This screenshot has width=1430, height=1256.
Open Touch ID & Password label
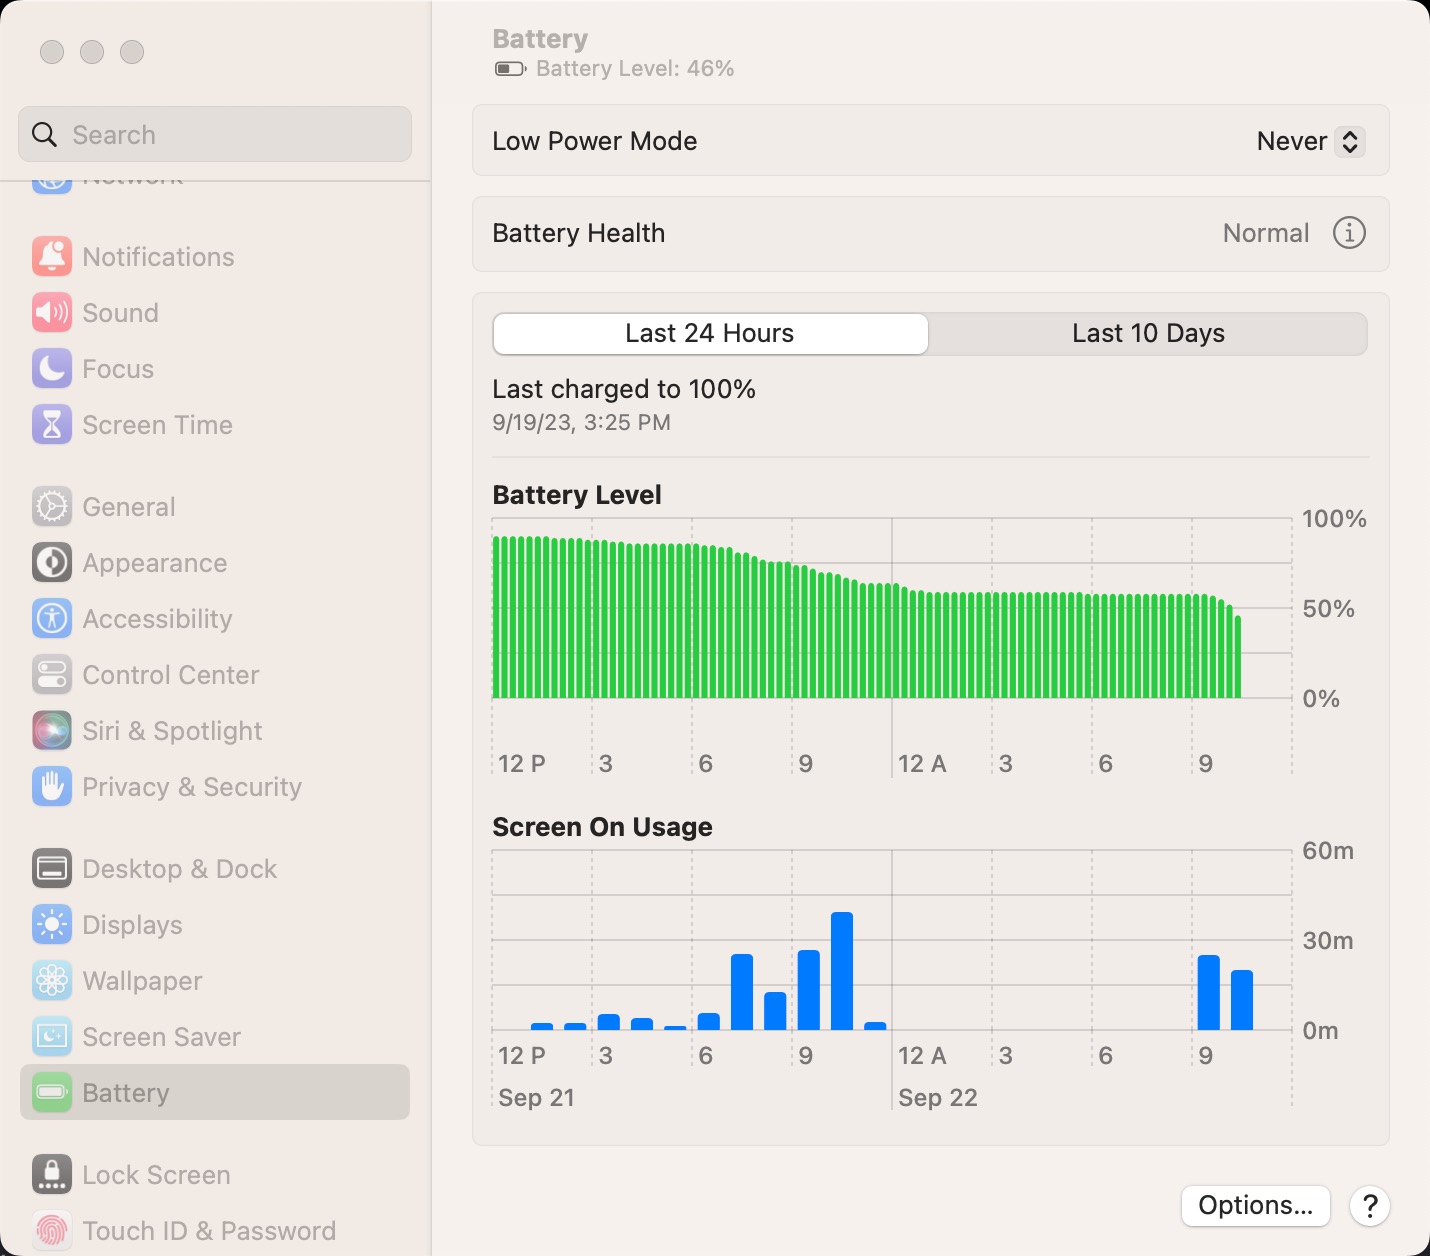[209, 1231]
